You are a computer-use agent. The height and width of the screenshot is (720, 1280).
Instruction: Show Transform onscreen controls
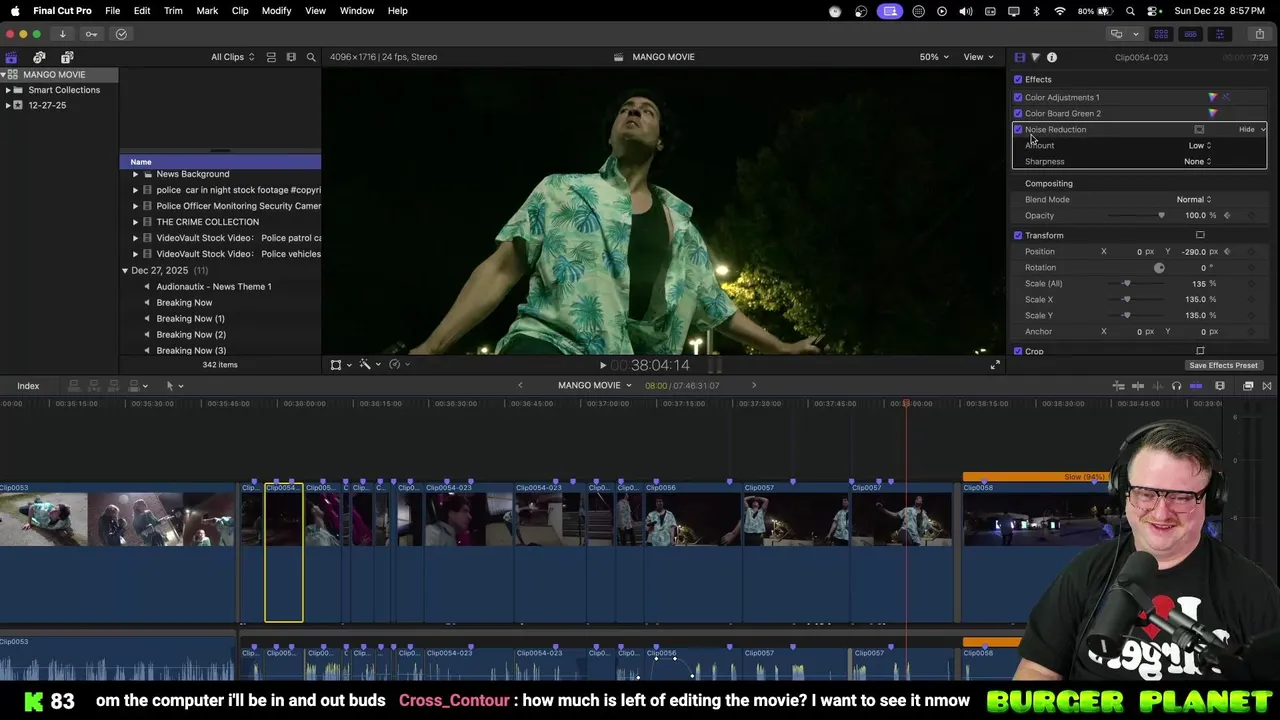(x=1200, y=235)
